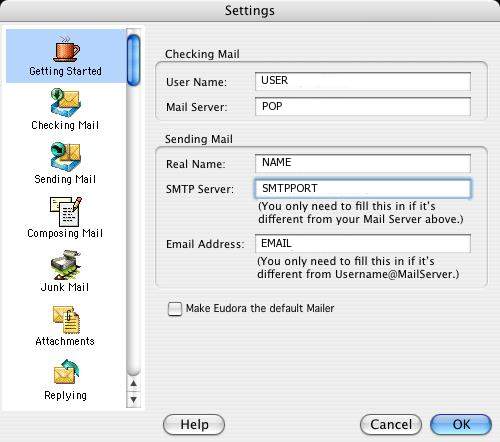The height and width of the screenshot is (442, 500).
Task: Click the Mail Server input field
Action: click(363, 107)
